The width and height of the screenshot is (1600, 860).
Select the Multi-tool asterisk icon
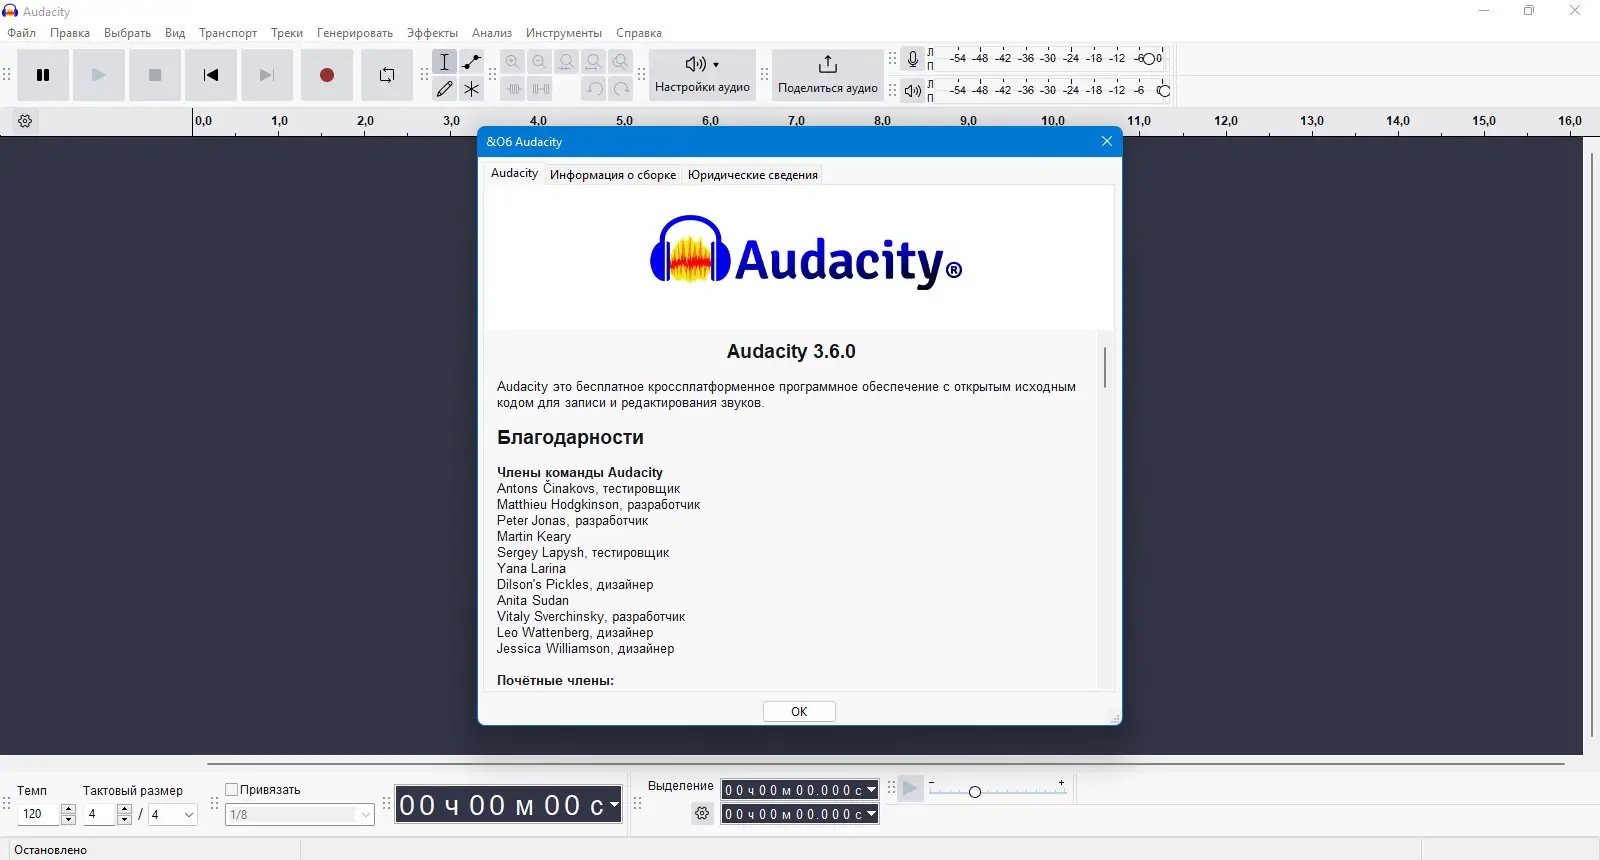point(472,89)
